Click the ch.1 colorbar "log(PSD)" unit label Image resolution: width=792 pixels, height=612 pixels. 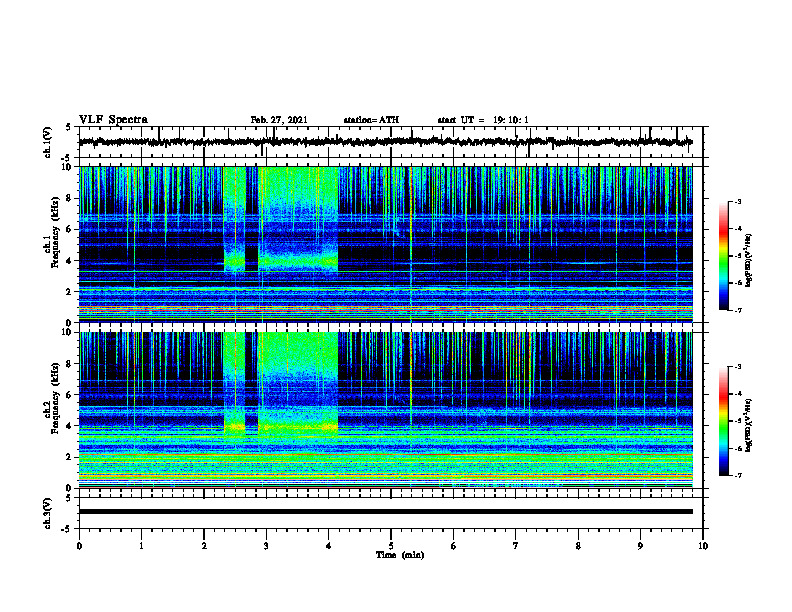point(749,261)
